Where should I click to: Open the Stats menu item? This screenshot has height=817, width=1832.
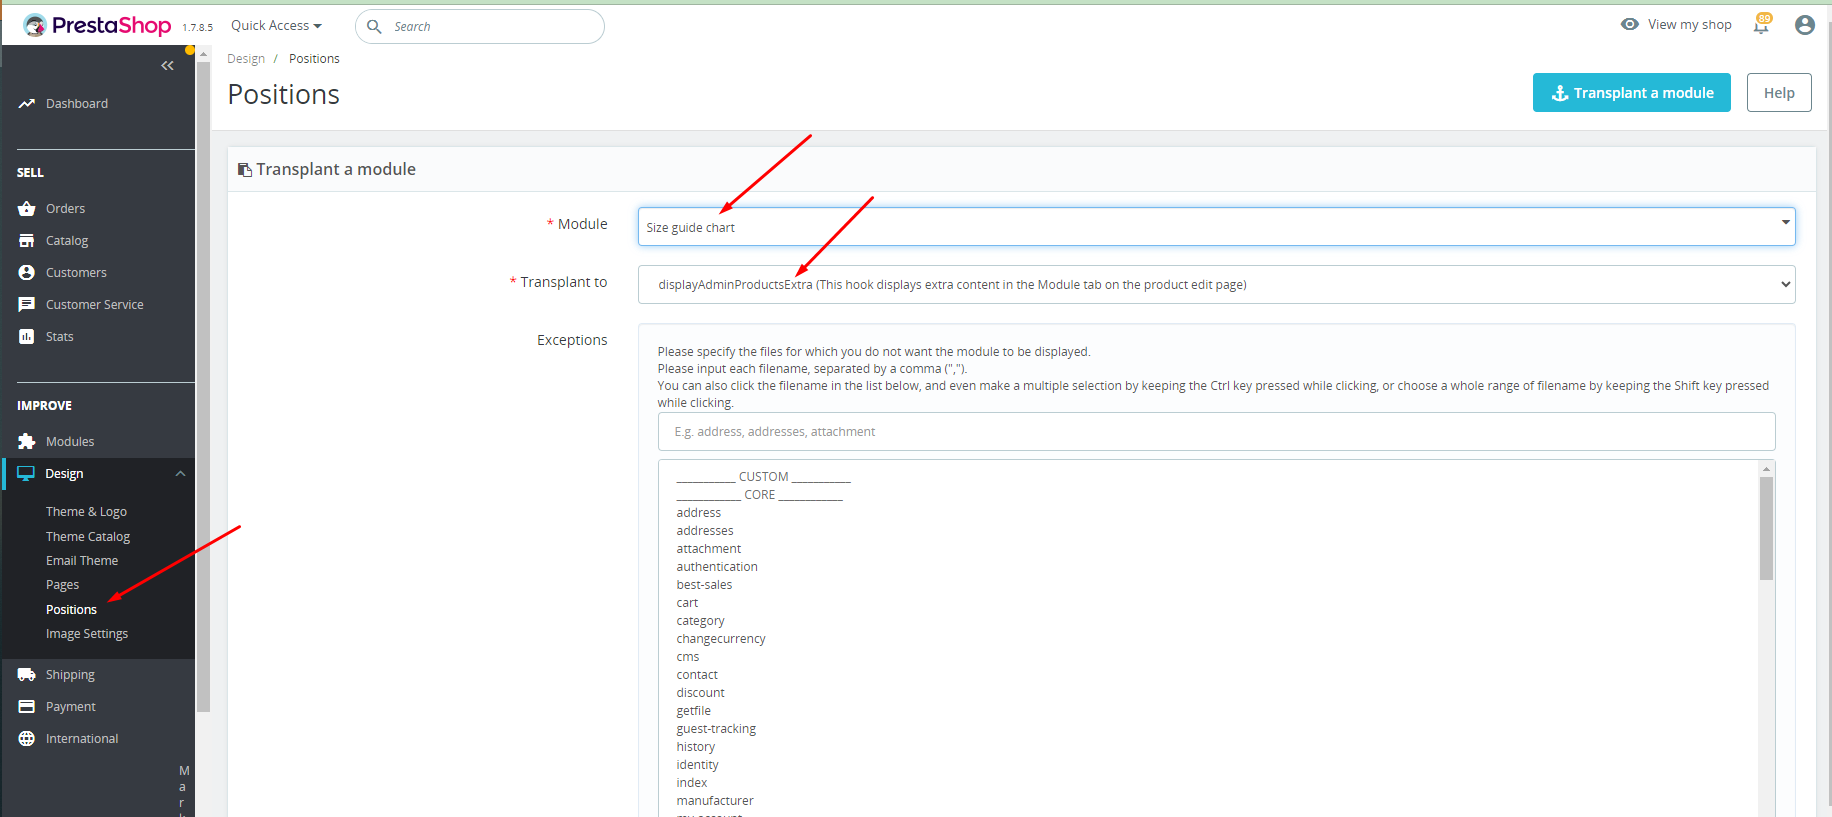click(60, 337)
